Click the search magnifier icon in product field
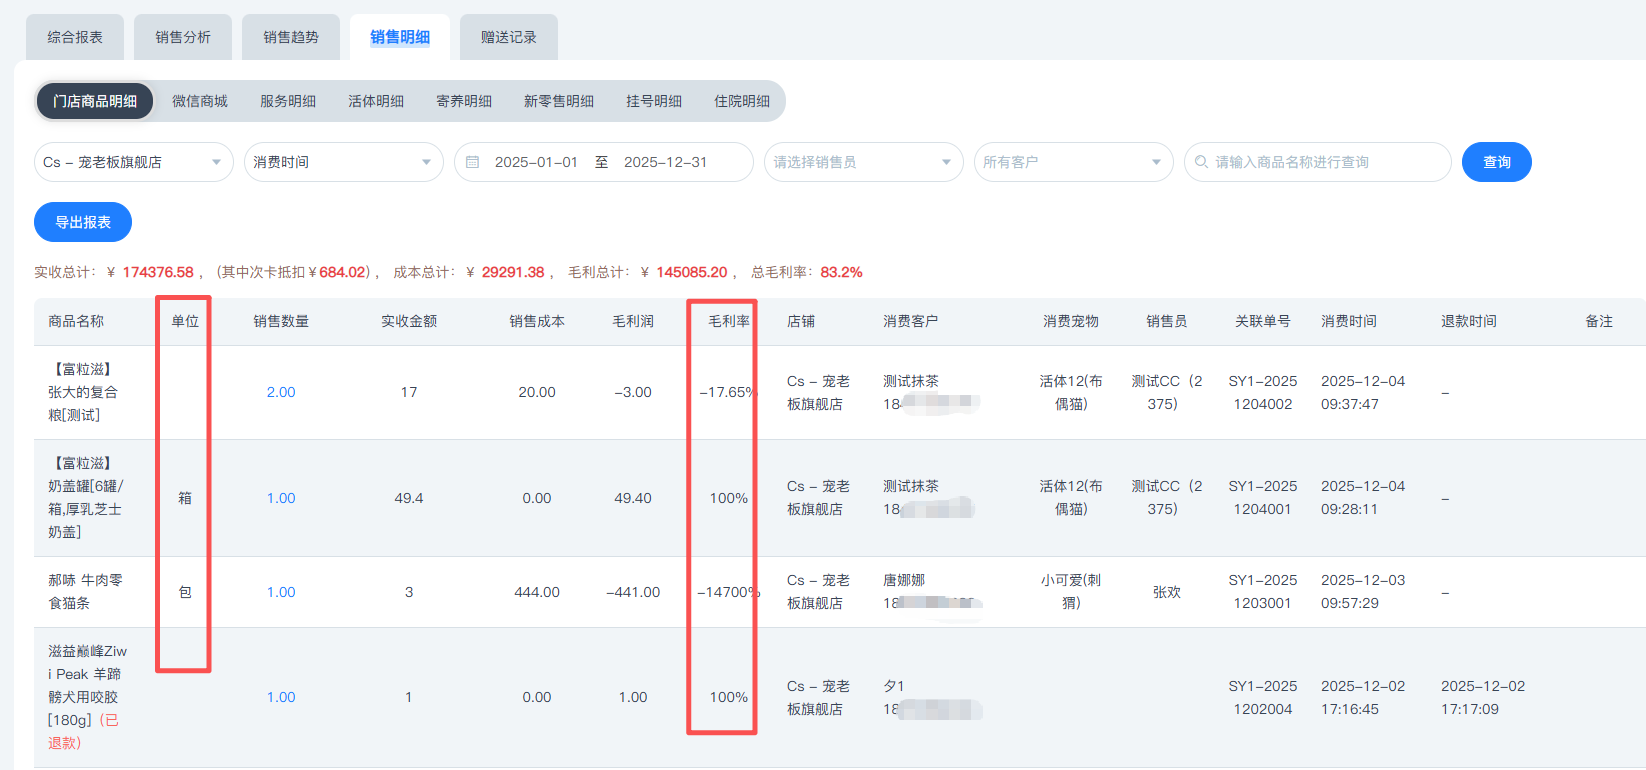This screenshot has width=1646, height=770. point(1201,162)
